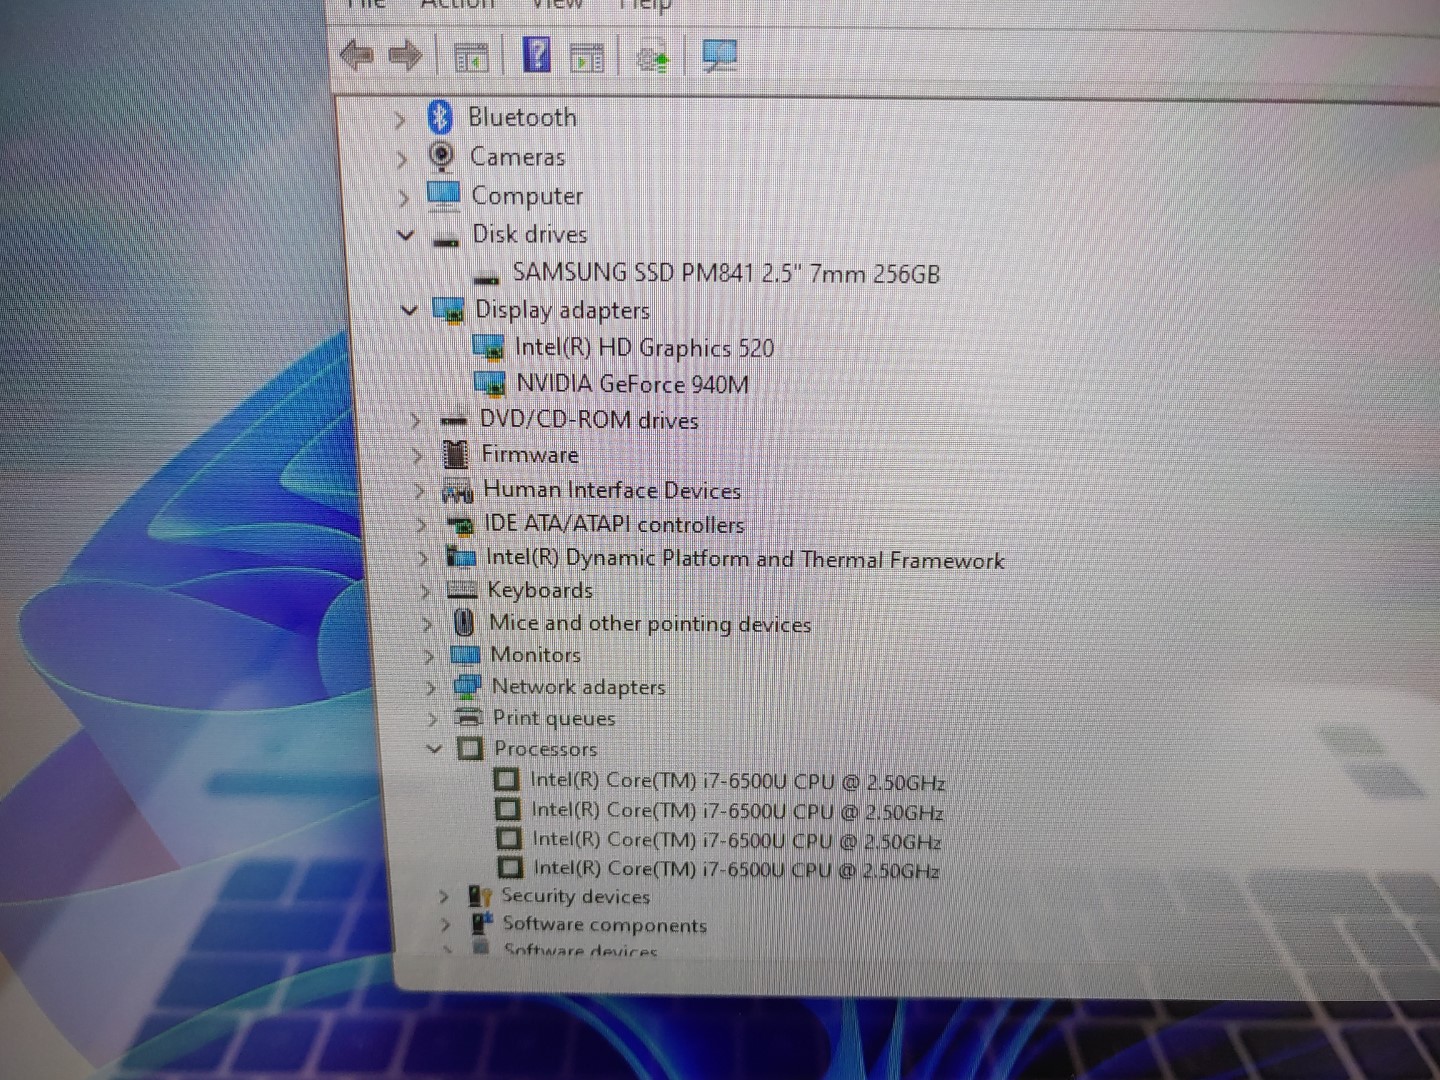Select SAMSUNG SSD PM841 256GB drive
1440x1080 pixels.
click(726, 273)
